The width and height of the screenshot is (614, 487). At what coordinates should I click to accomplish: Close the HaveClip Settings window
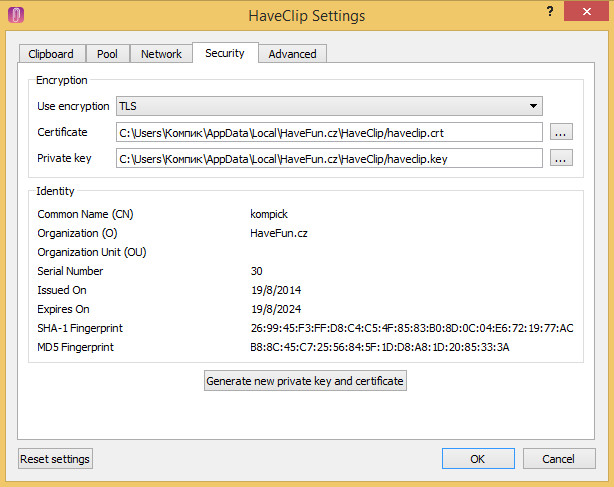pos(587,11)
